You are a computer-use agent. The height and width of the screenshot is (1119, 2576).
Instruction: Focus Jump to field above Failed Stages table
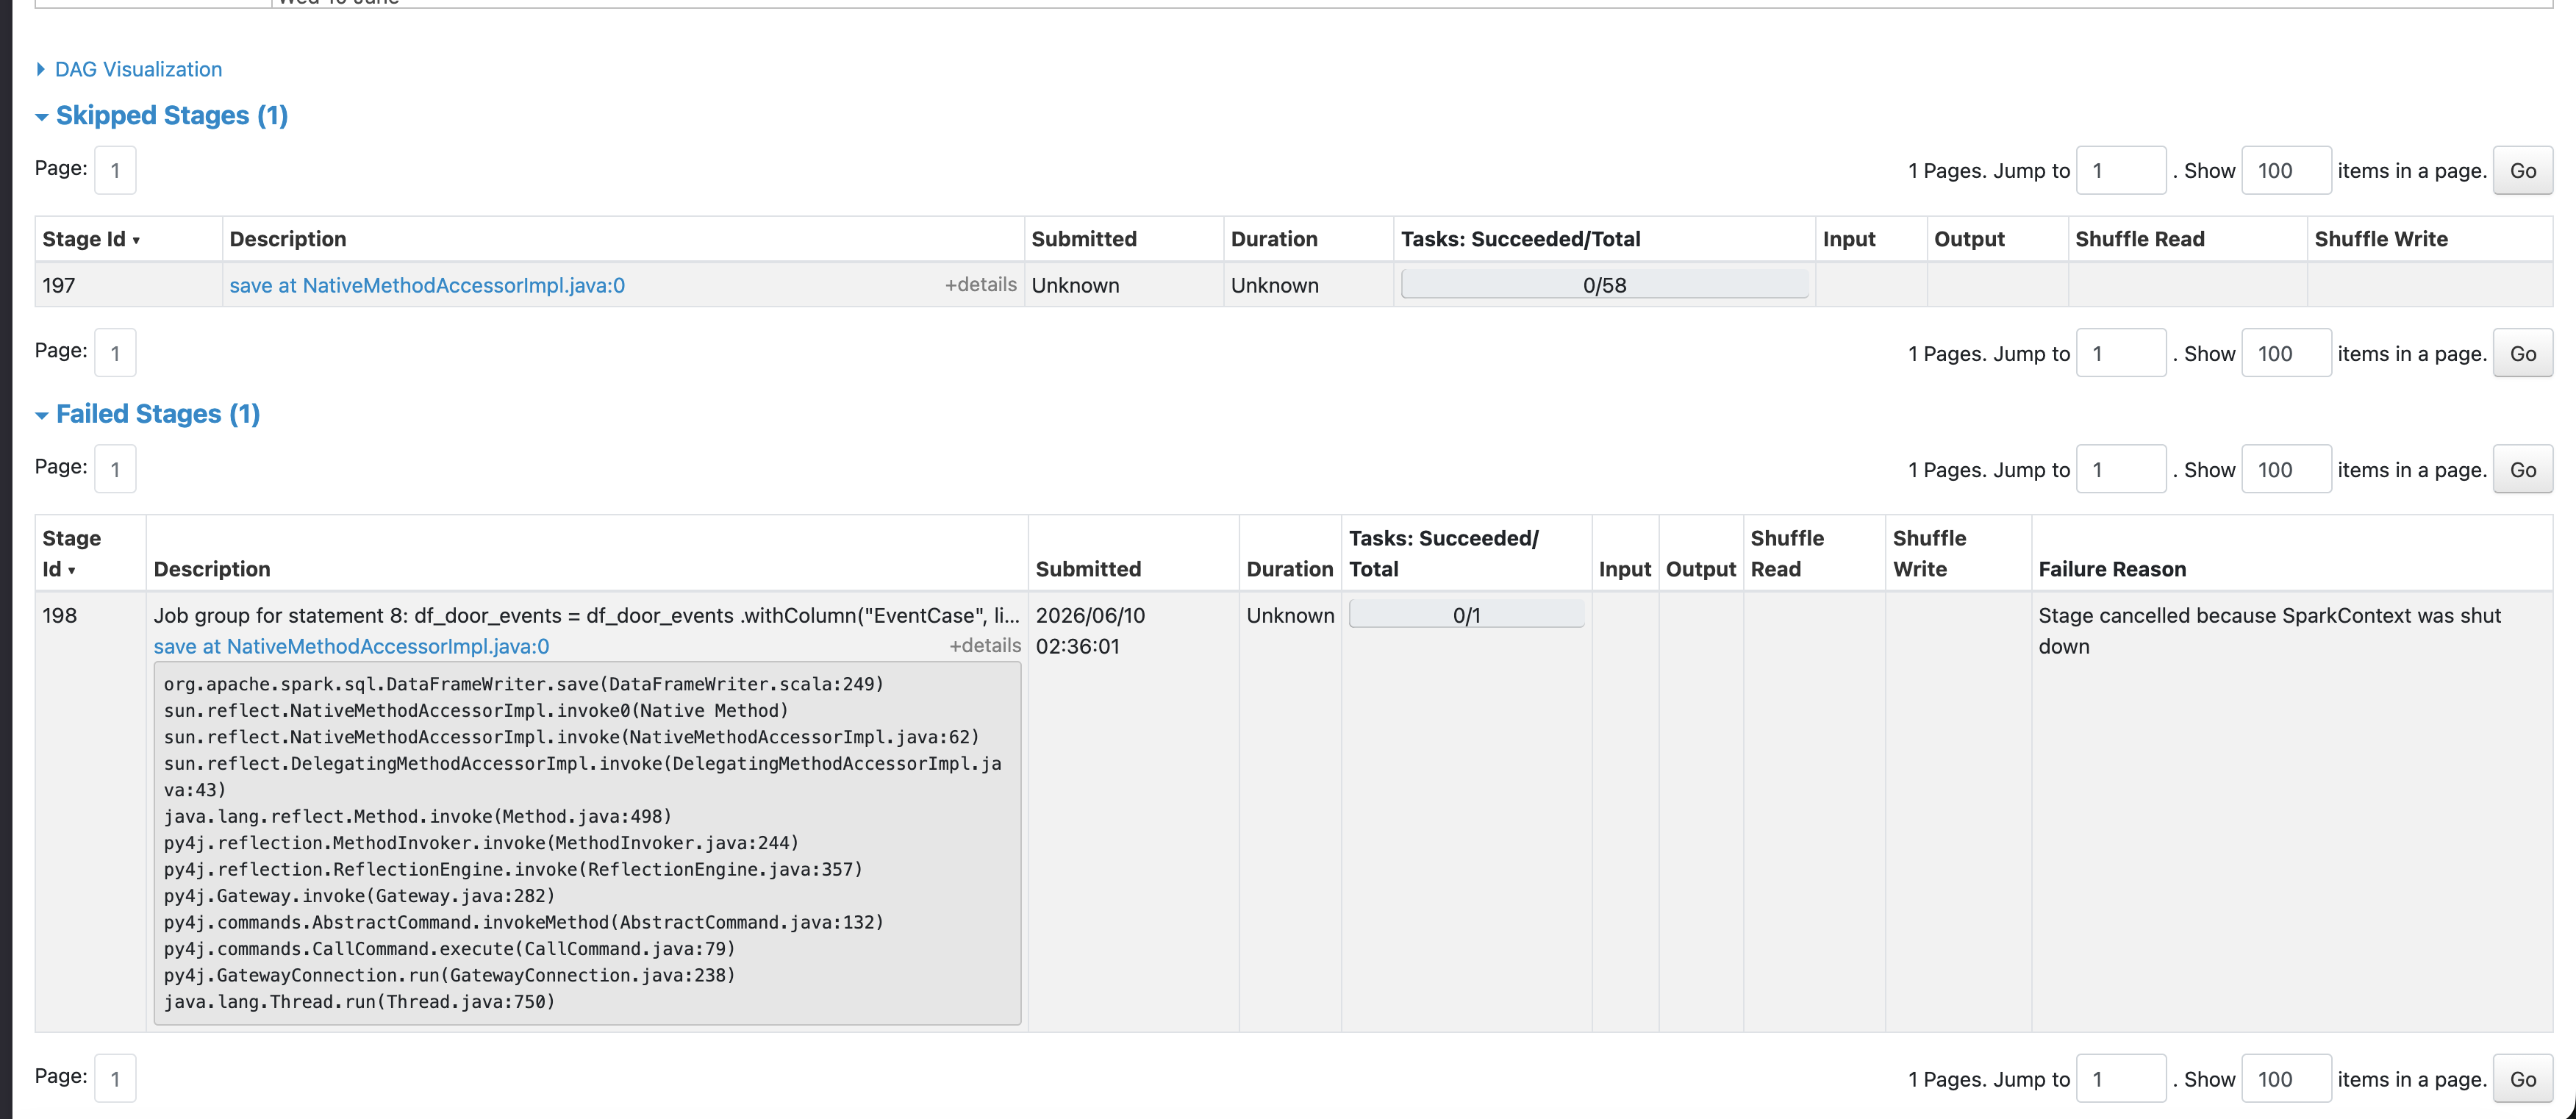tap(2121, 469)
